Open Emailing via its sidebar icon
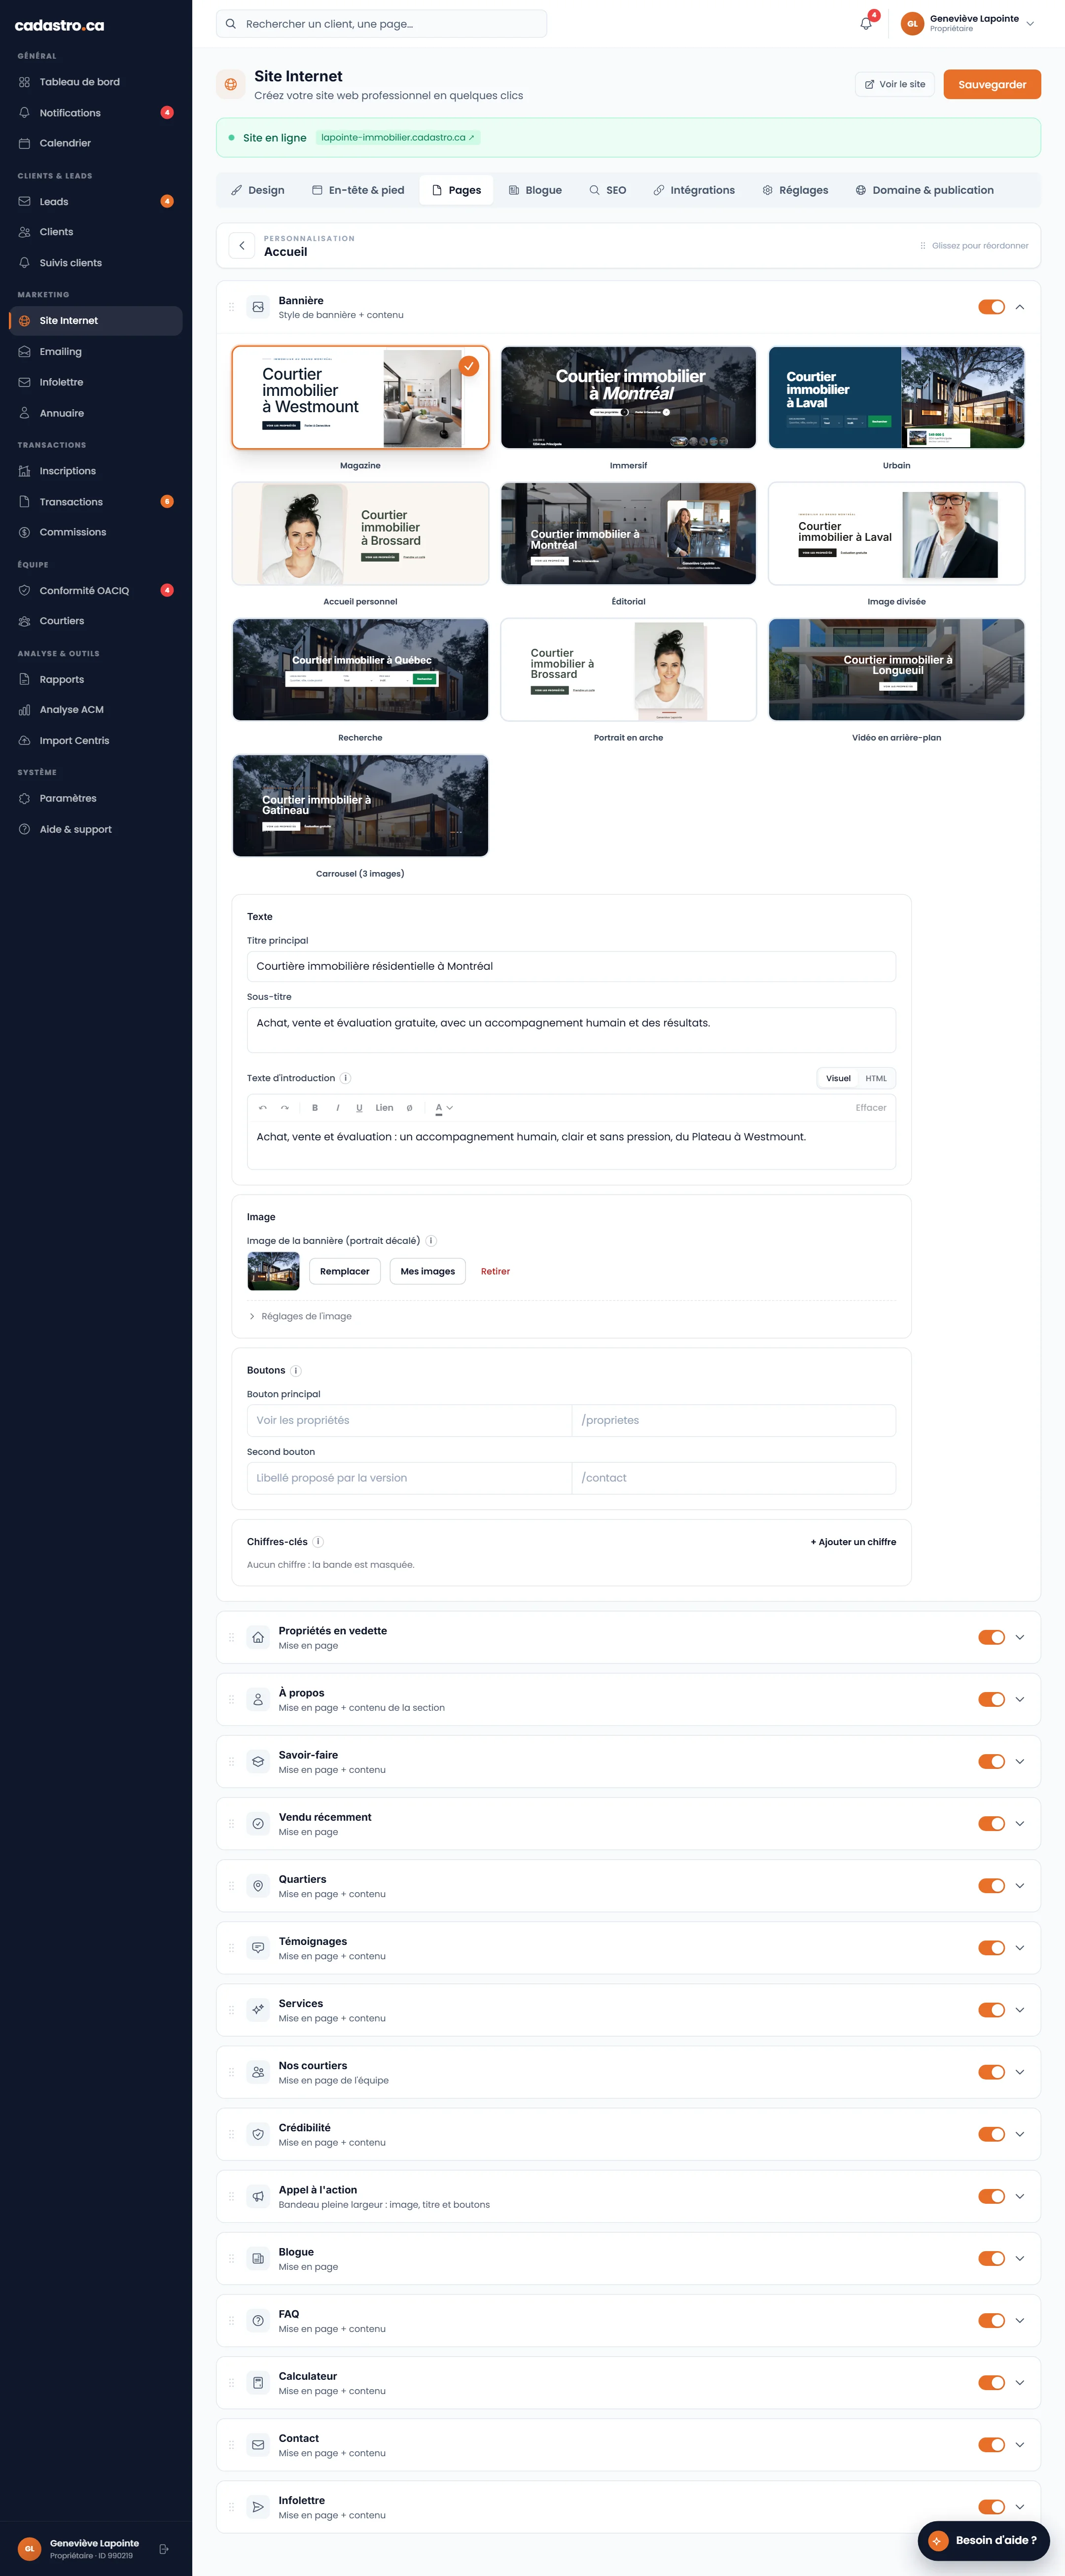The height and width of the screenshot is (2576, 1065). coord(24,352)
